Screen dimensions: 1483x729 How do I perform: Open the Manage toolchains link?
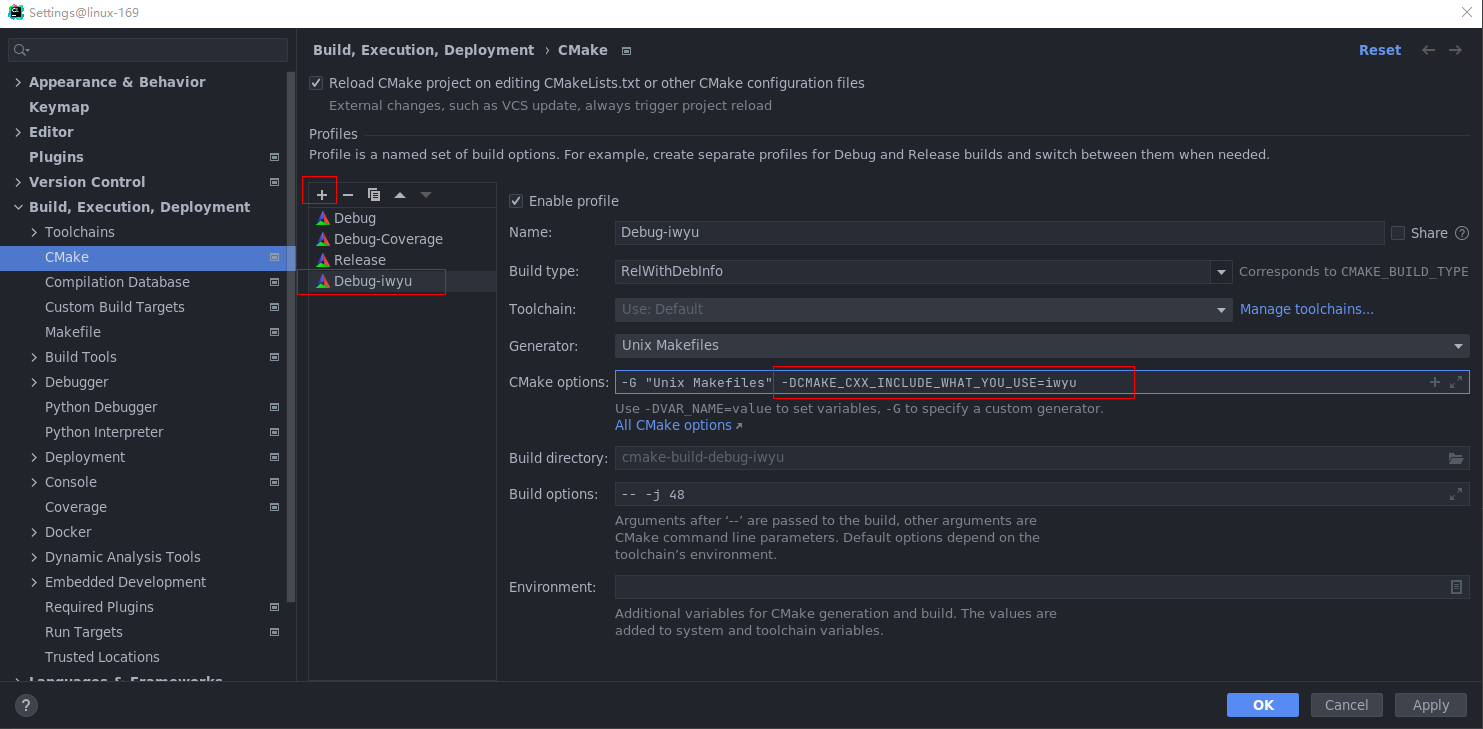[x=1306, y=309]
